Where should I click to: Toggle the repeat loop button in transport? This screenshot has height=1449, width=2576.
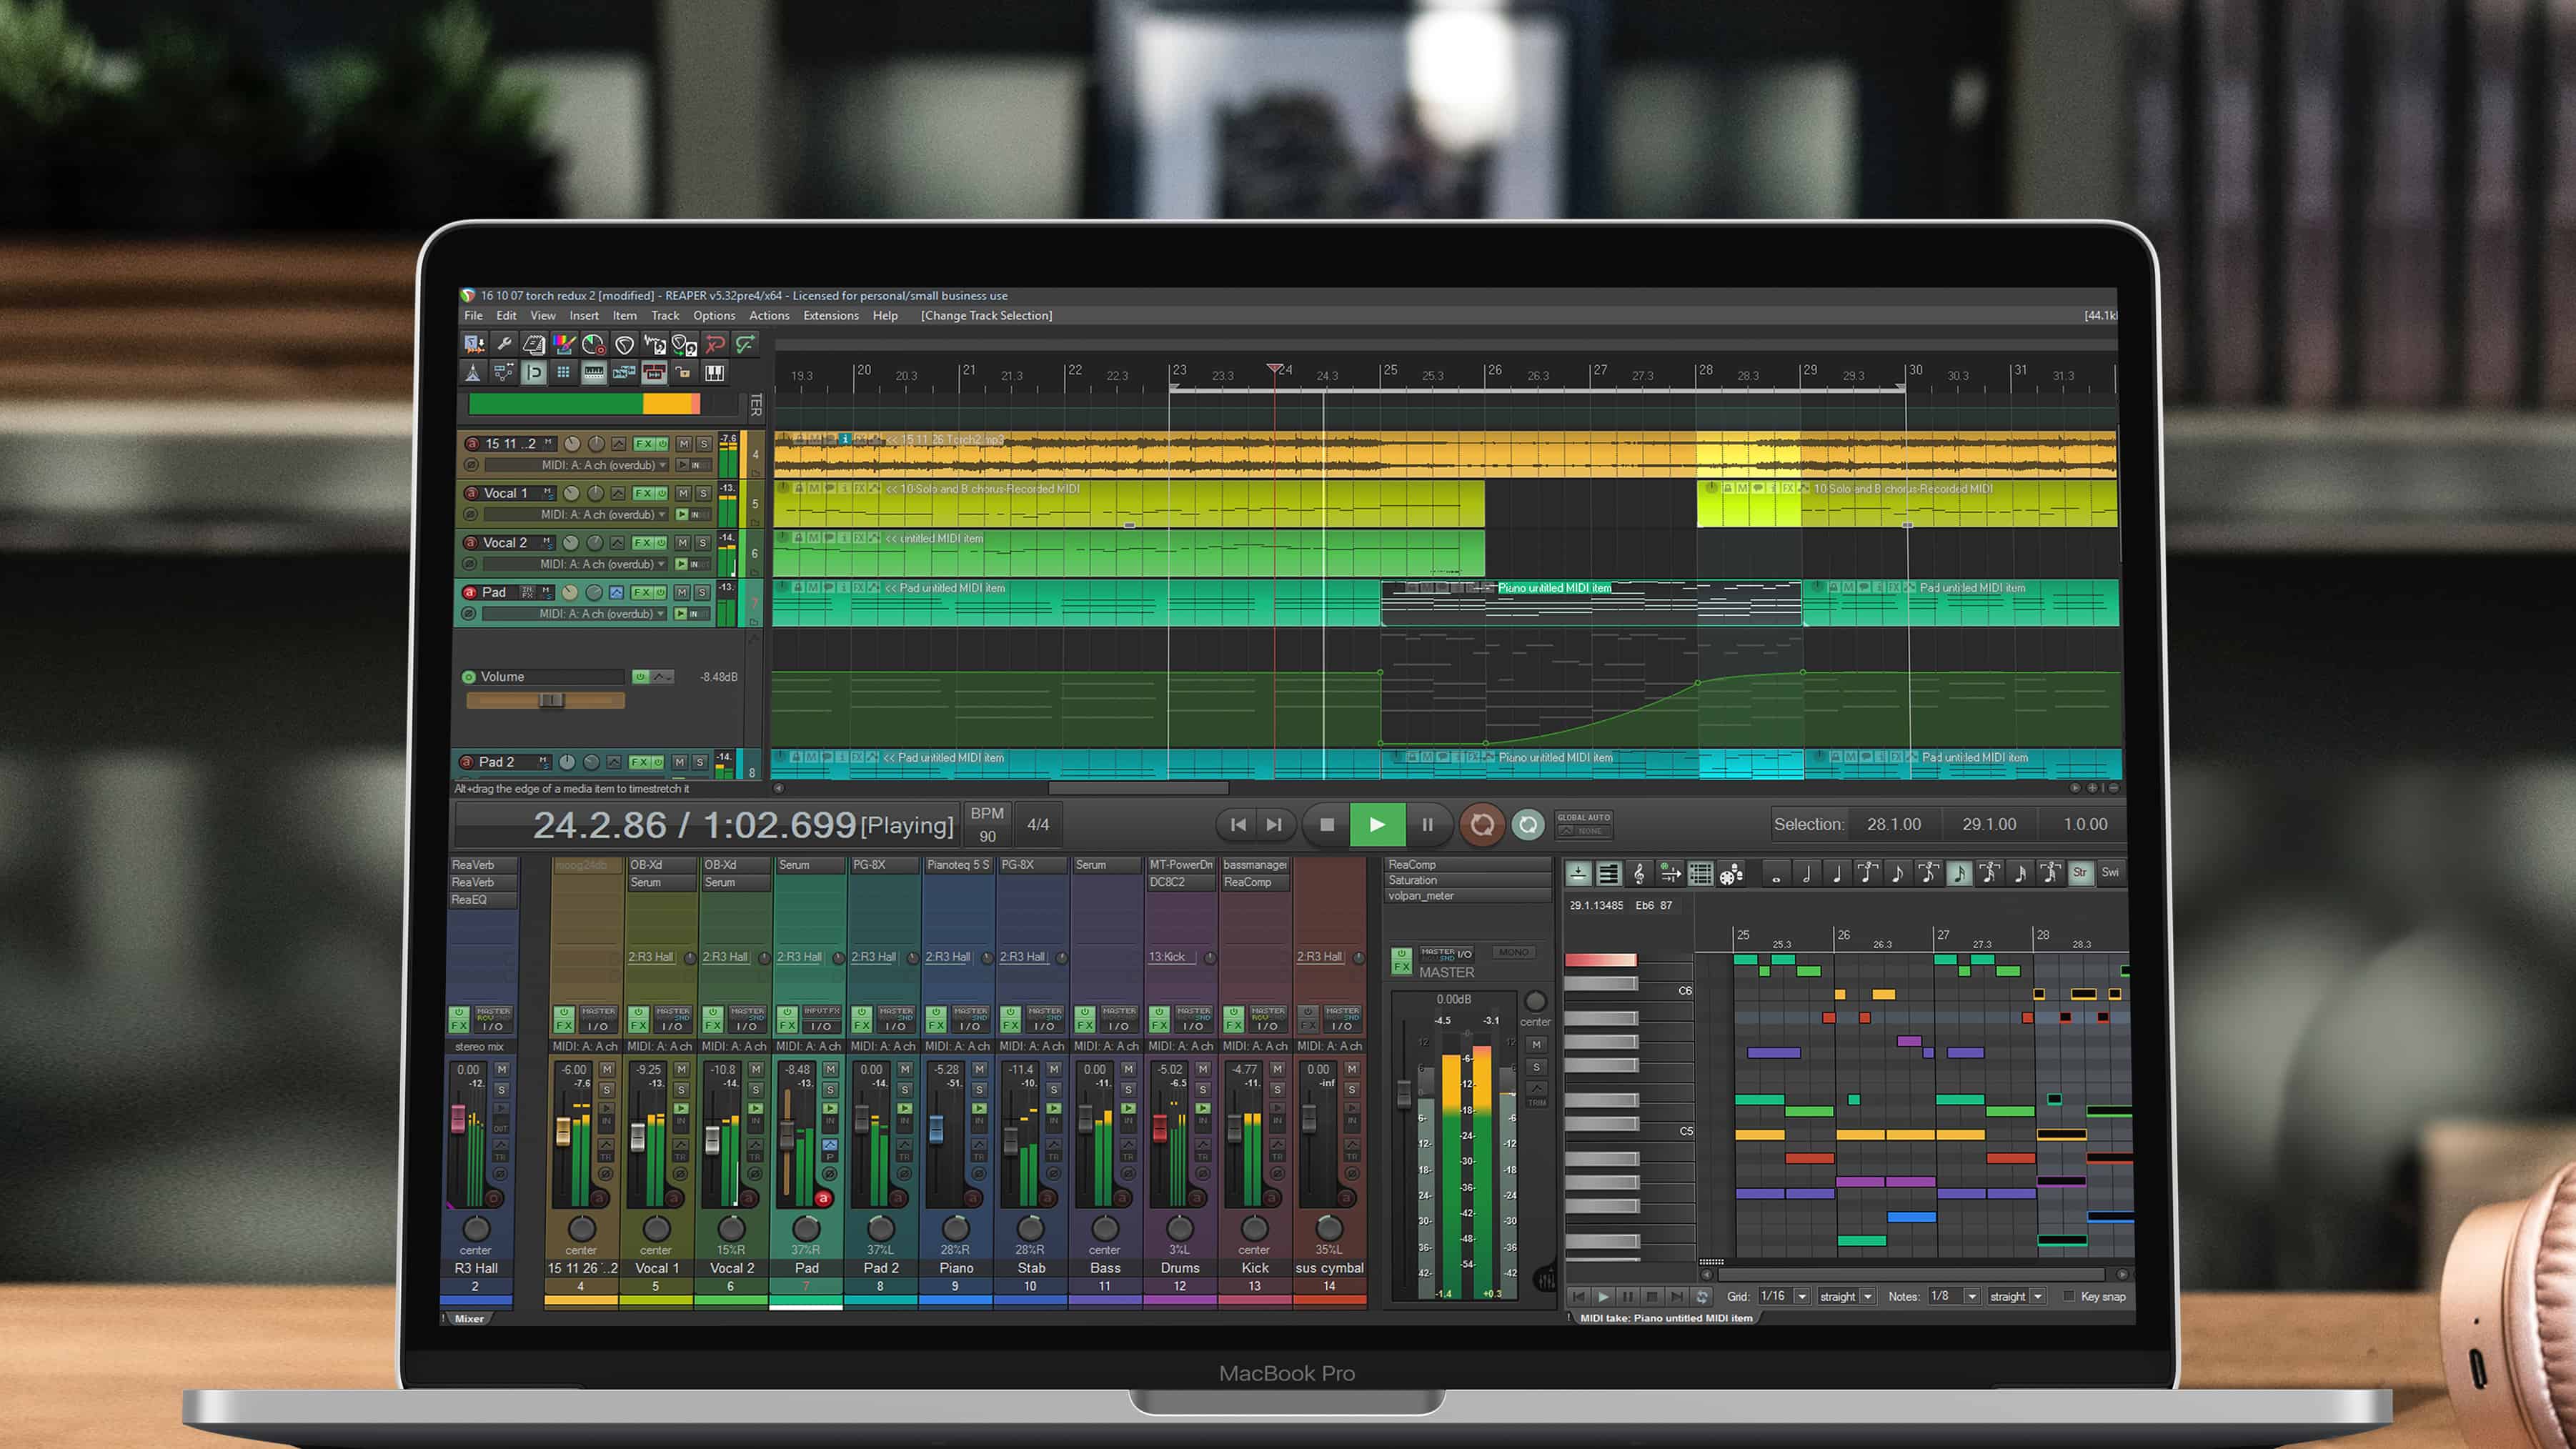(1527, 825)
